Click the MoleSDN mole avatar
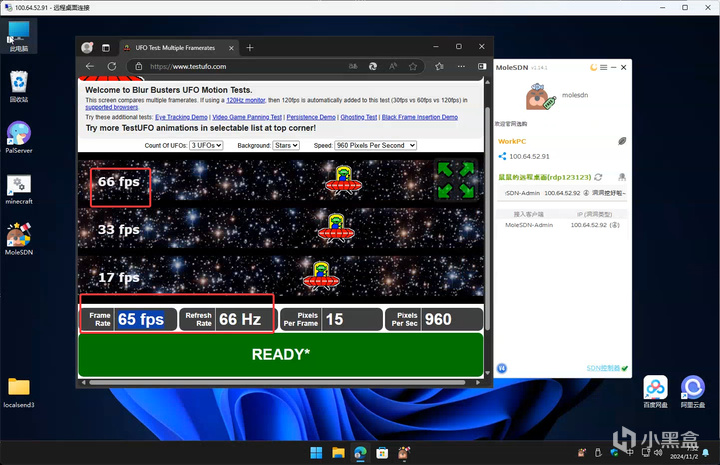 click(540, 96)
